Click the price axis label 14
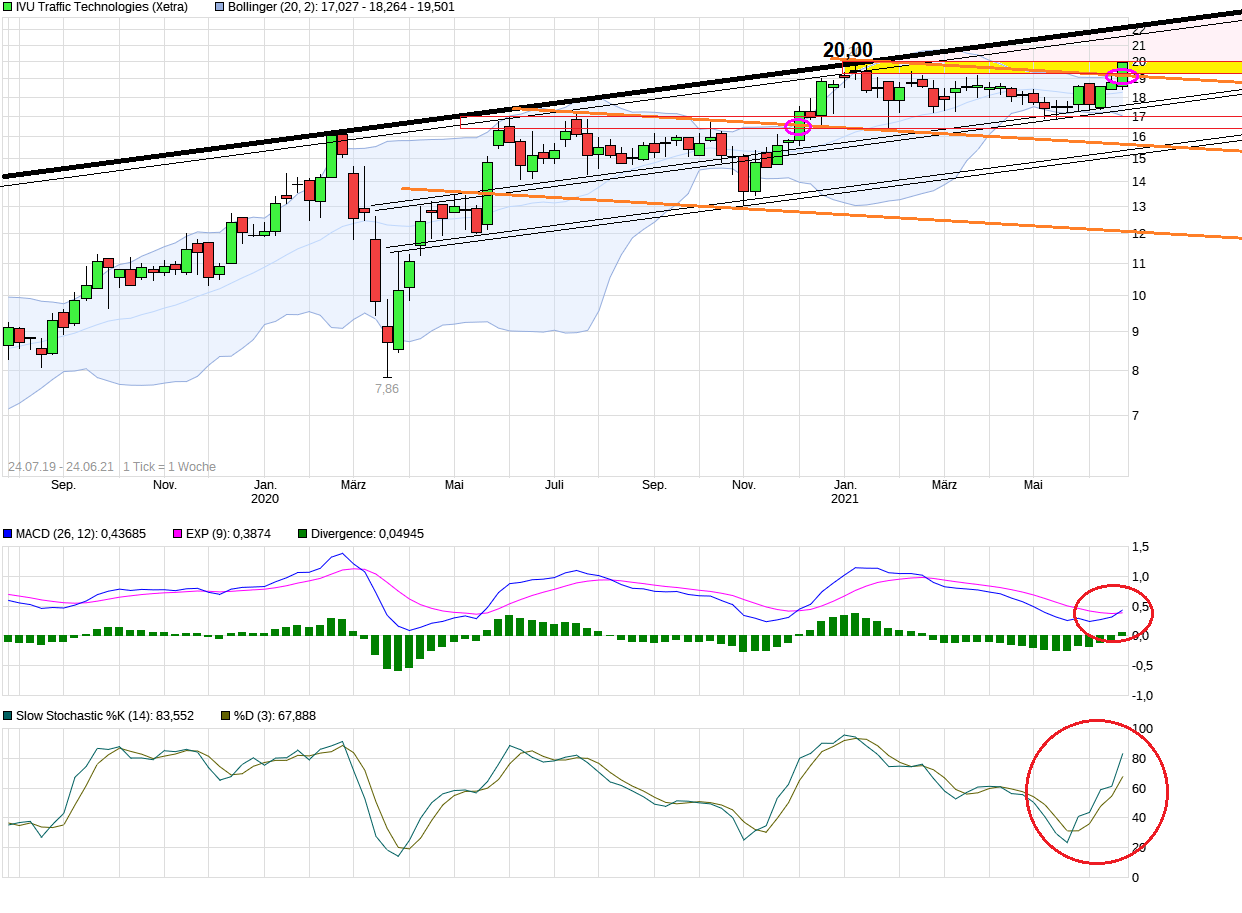The width and height of the screenshot is (1242, 913). (x=1138, y=182)
